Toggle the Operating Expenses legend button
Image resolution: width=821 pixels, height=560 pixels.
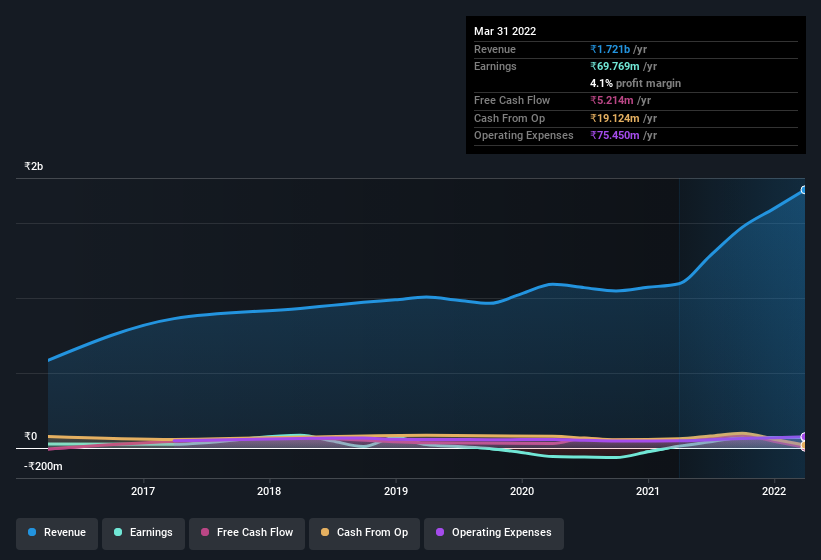click(x=494, y=533)
